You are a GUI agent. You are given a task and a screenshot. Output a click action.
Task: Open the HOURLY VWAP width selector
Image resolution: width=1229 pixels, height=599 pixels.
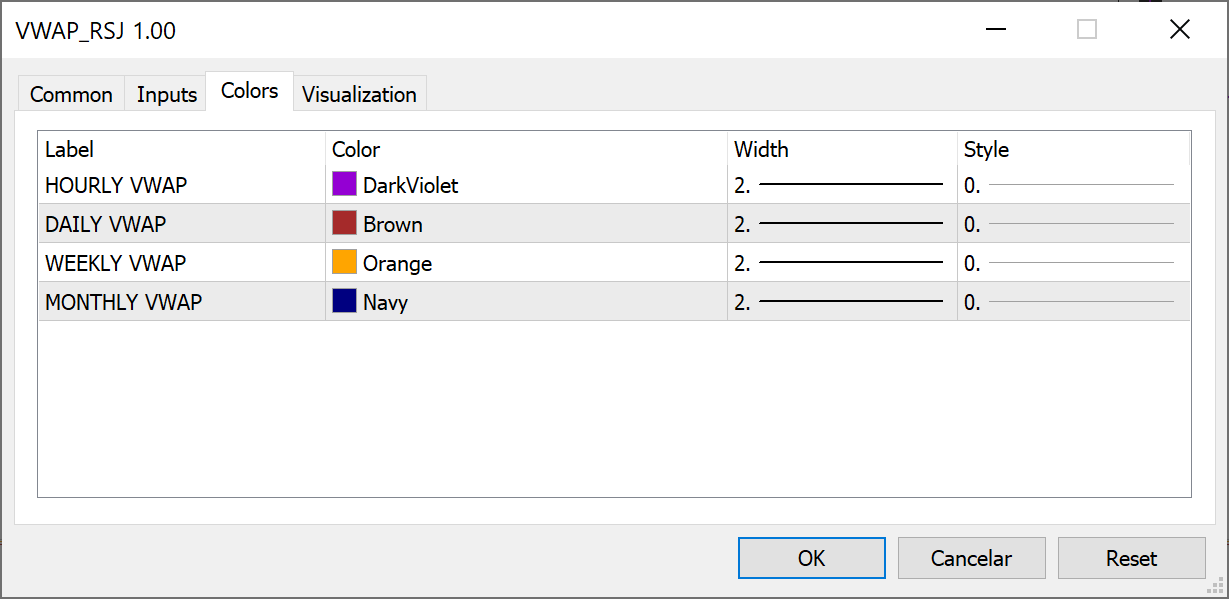click(841, 185)
